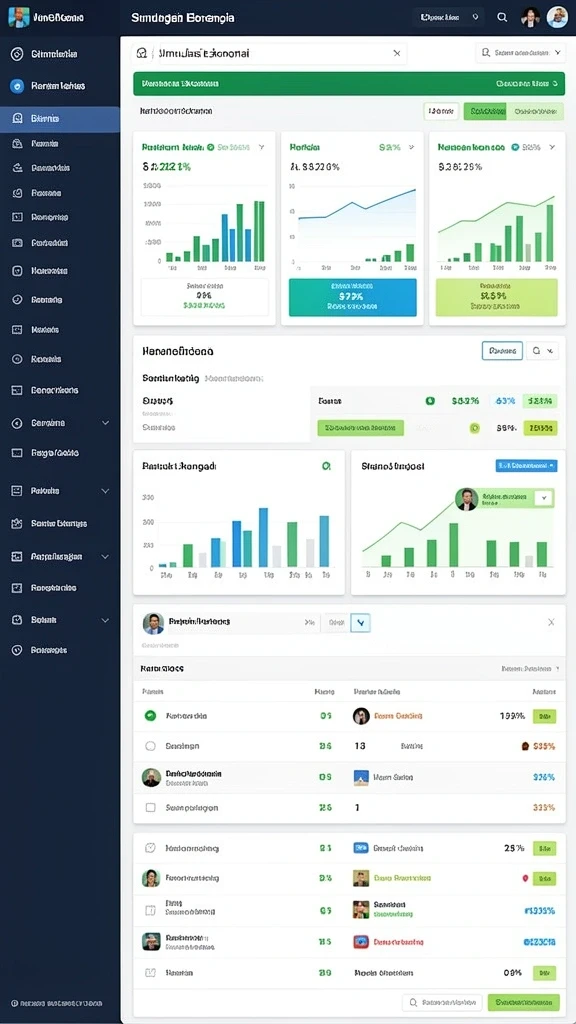Image resolution: width=576 pixels, height=1024 pixels.
Task: Click the green button beside the 25% value
Action: tap(545, 848)
